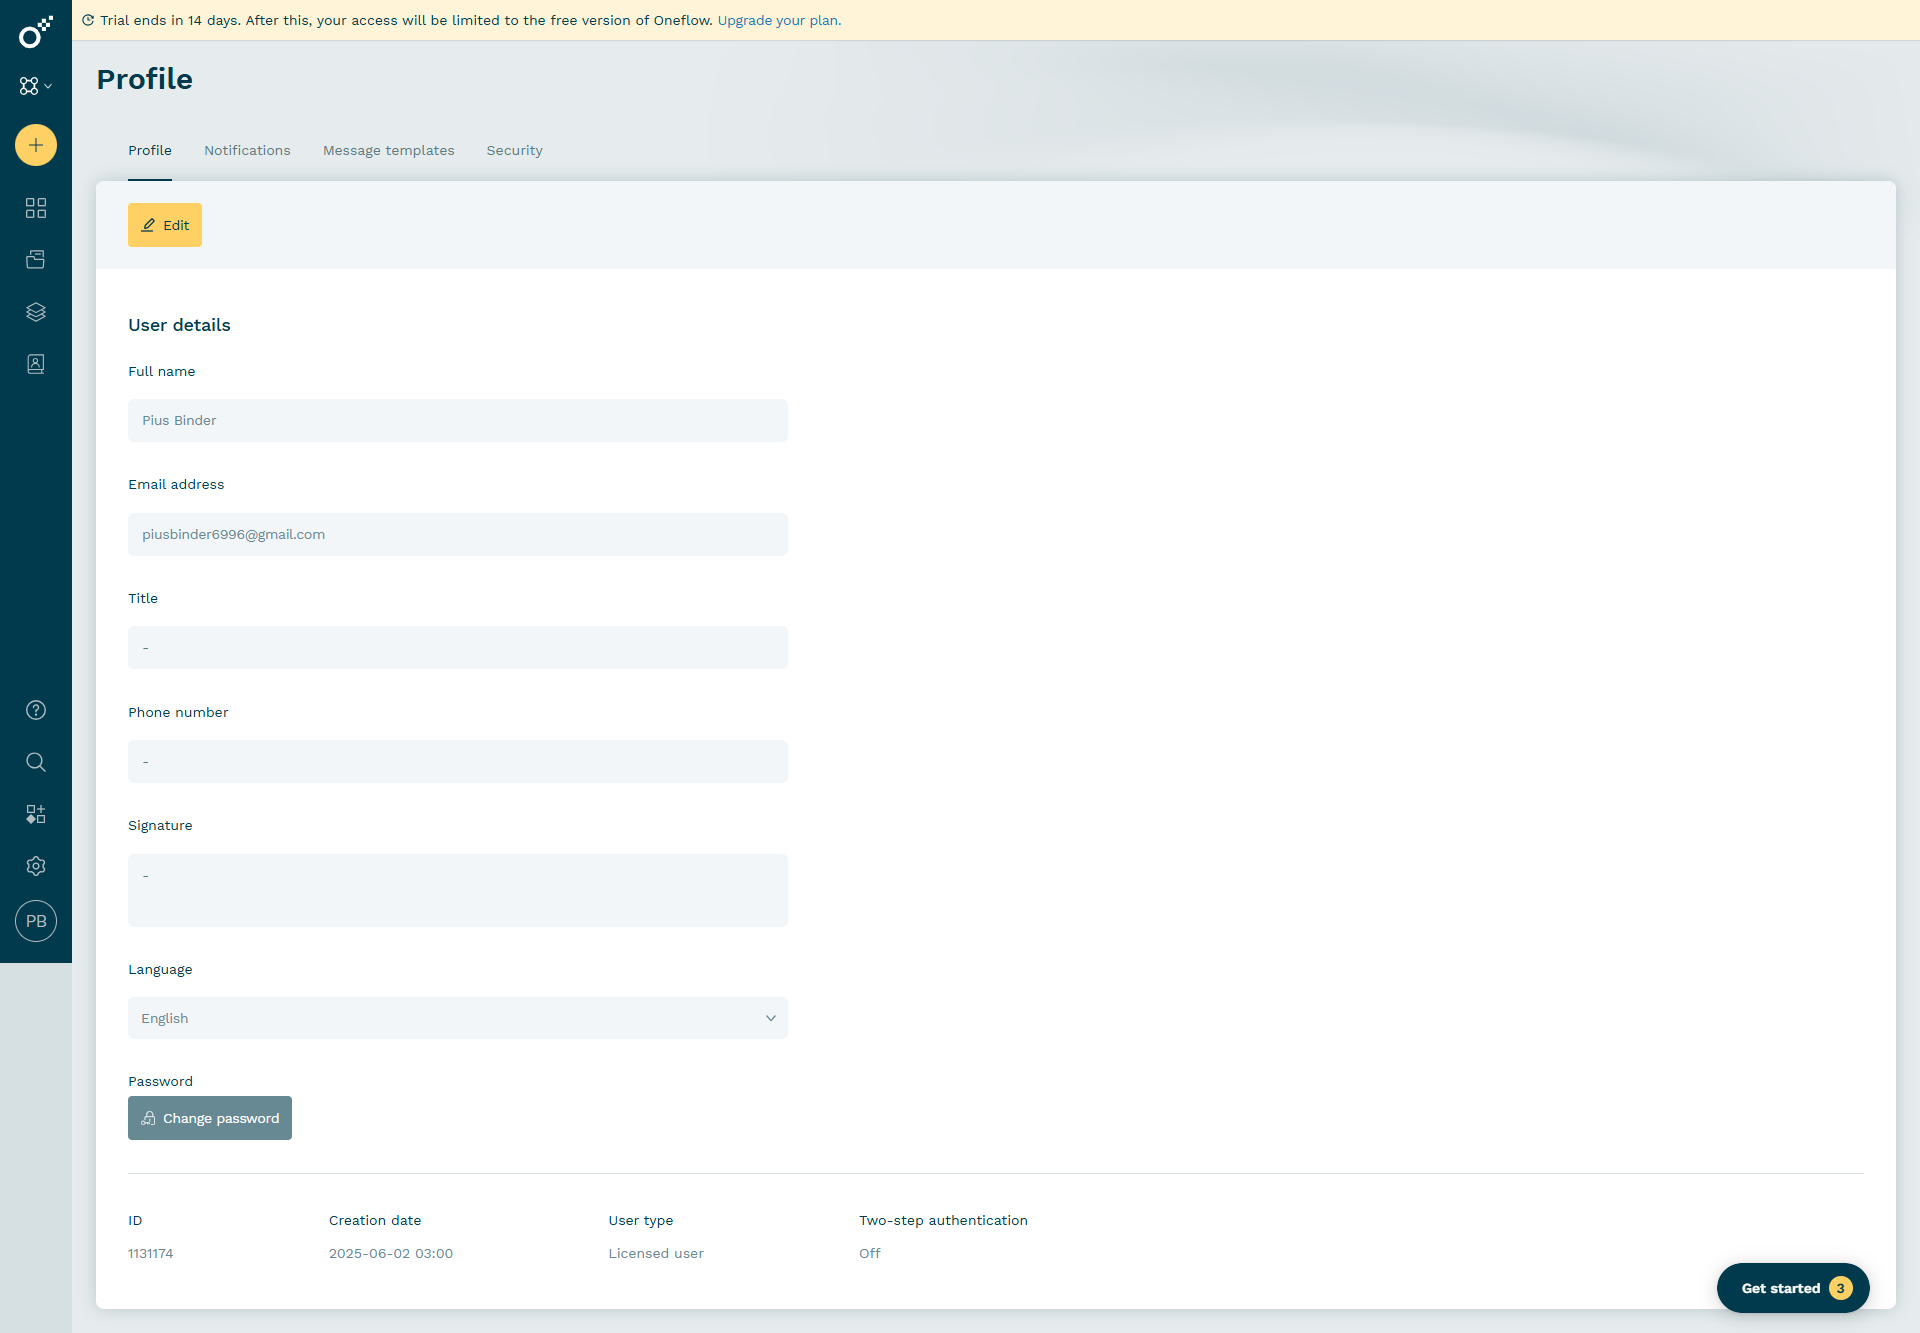Open the dashboard grid icon
This screenshot has width=1920, height=1333.
(x=36, y=208)
